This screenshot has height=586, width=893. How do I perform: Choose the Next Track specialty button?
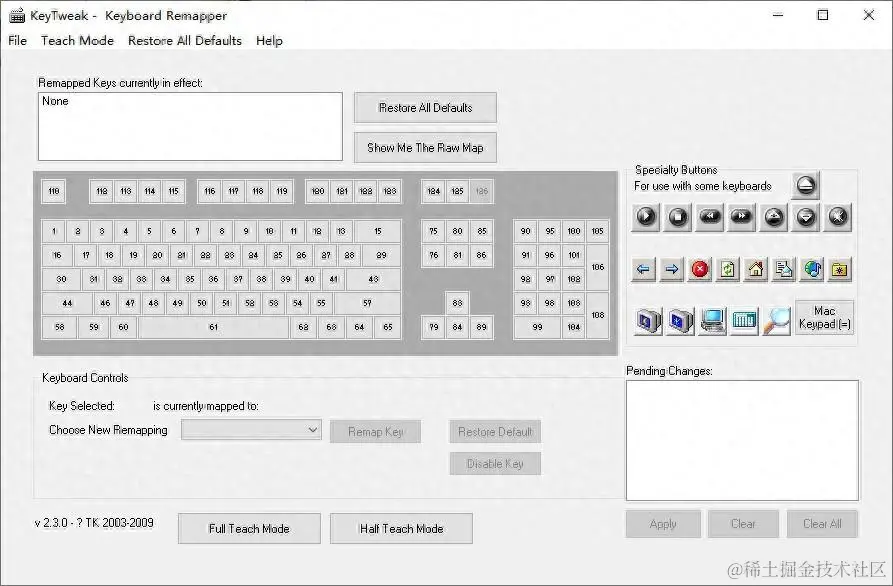[x=742, y=217]
